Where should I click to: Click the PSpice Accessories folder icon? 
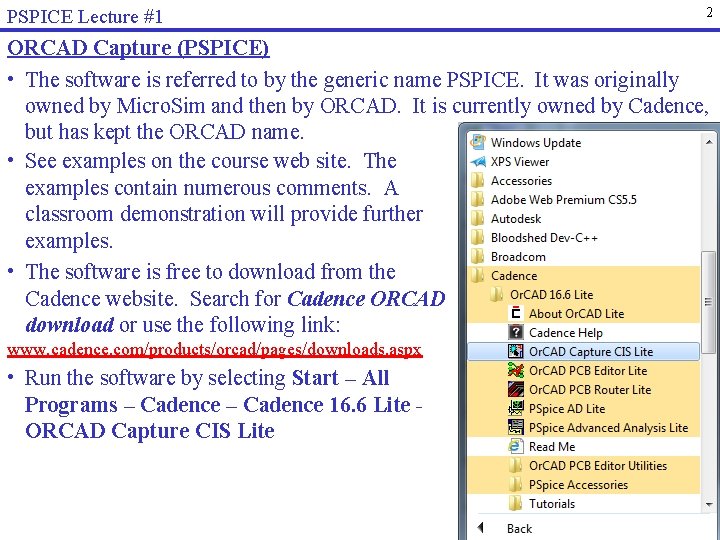[x=515, y=484]
